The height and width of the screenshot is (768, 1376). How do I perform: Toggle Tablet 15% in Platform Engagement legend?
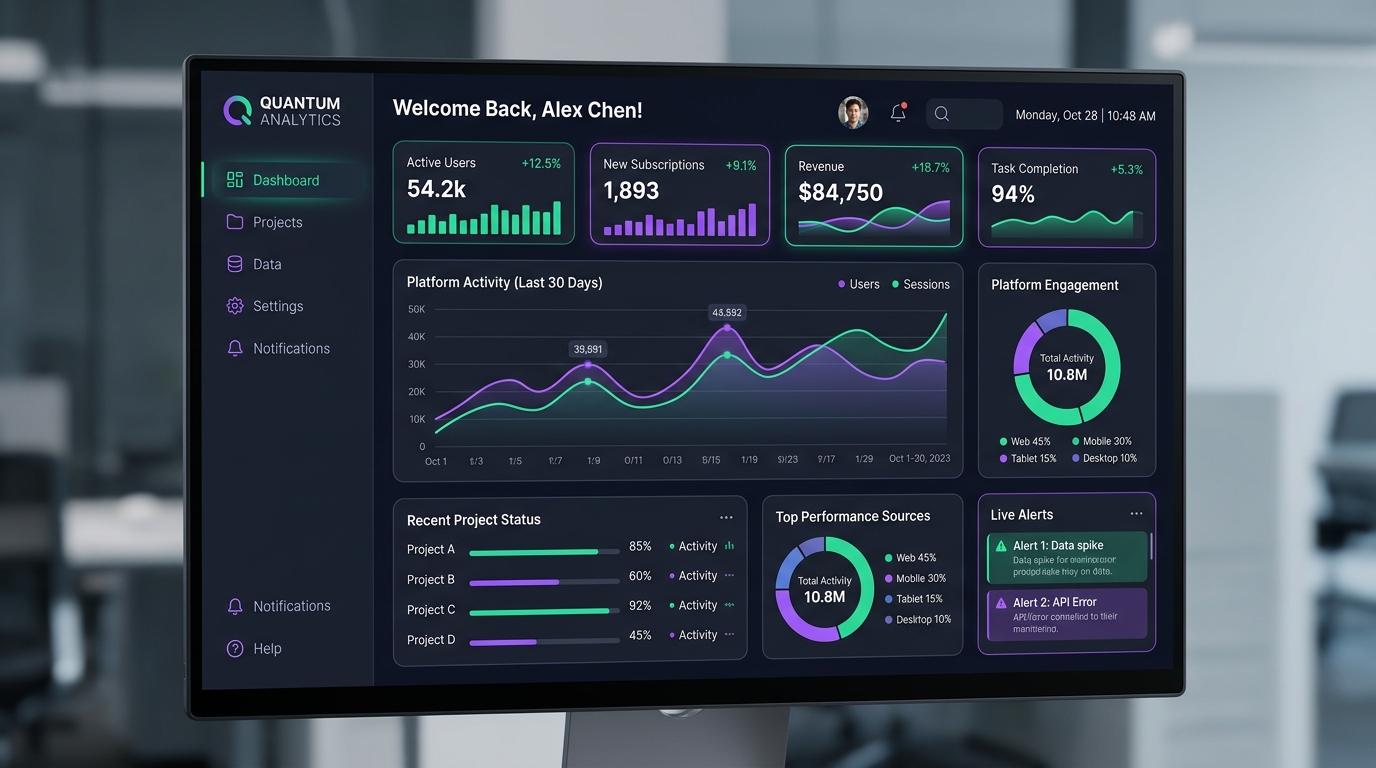tap(1028, 458)
